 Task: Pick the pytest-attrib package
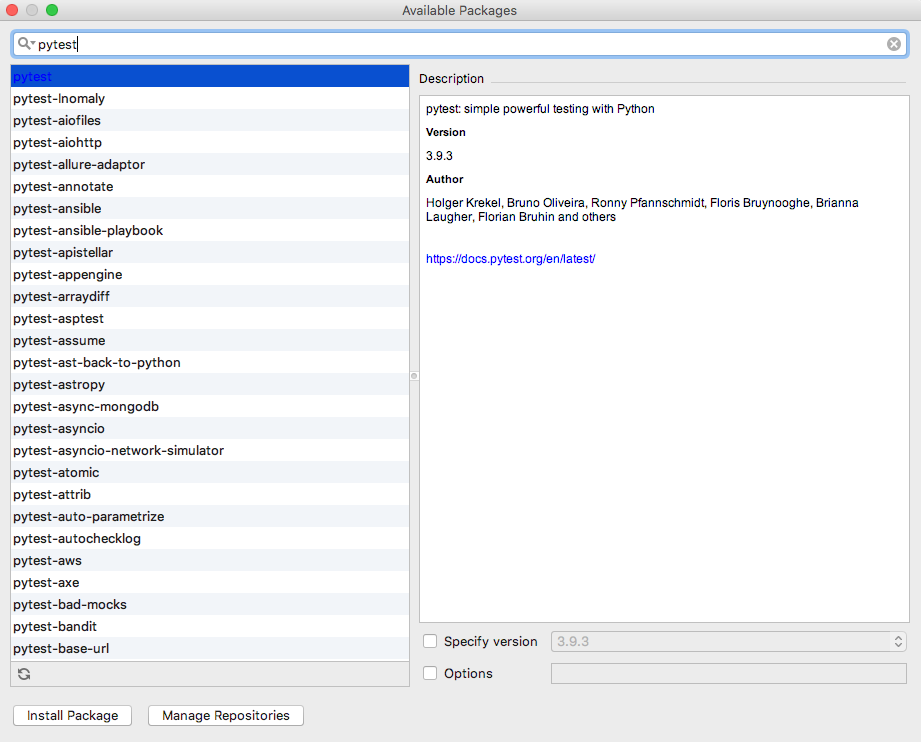click(210, 495)
